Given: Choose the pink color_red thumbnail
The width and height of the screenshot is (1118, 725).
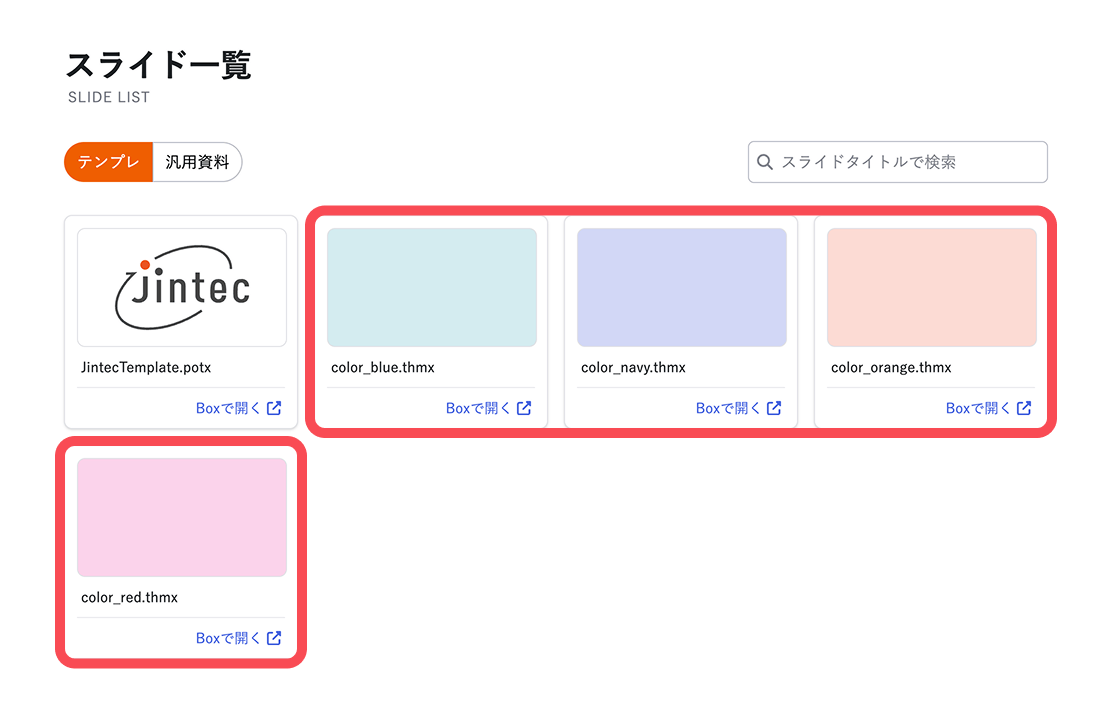Looking at the screenshot, I should click(x=182, y=517).
